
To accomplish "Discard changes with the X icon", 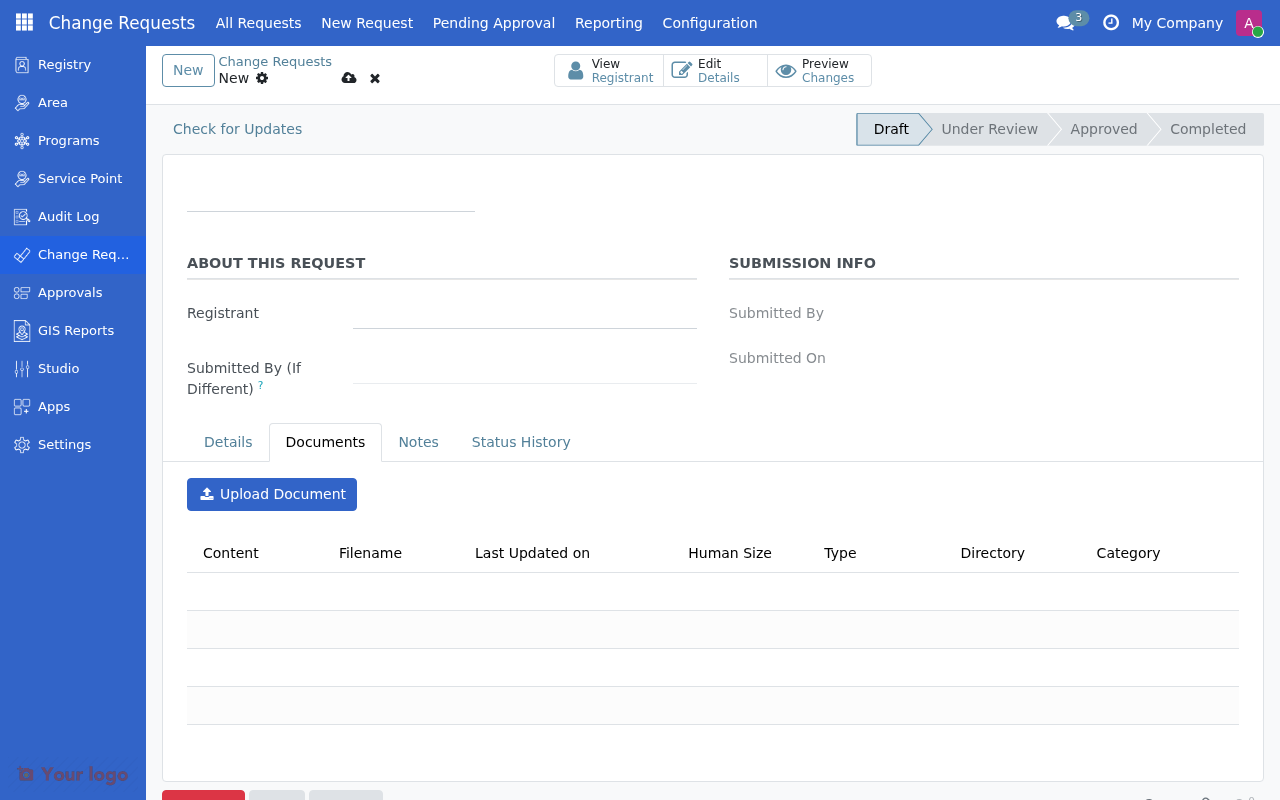I will [374, 78].
